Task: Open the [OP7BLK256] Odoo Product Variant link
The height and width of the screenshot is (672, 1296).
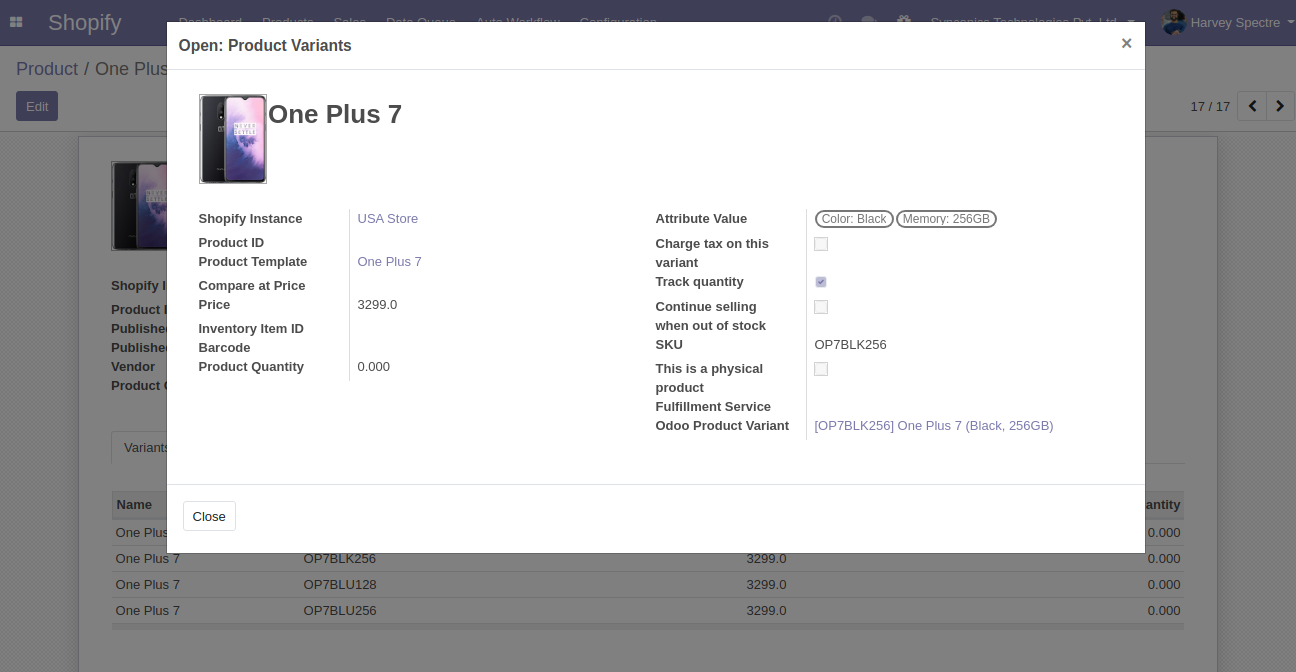Action: click(x=933, y=426)
